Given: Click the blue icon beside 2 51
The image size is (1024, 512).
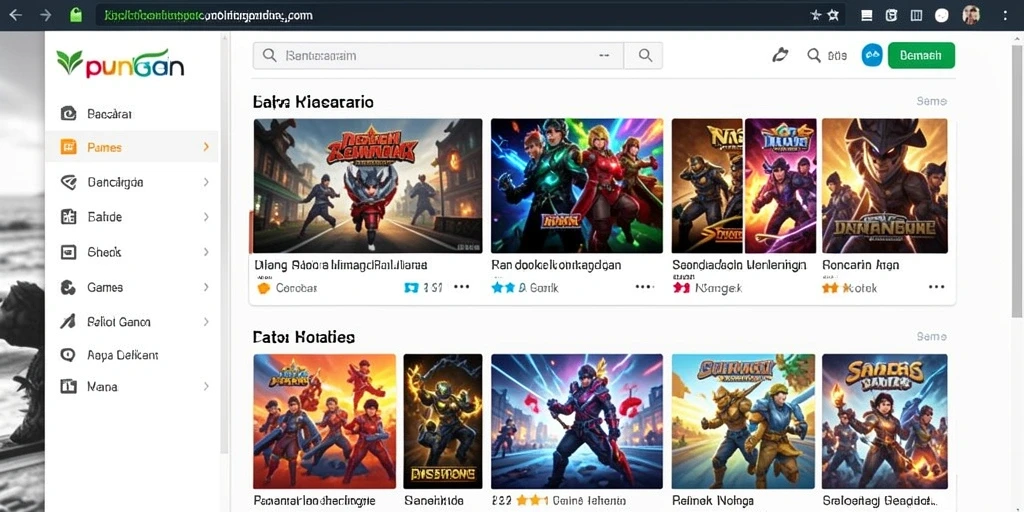Looking at the screenshot, I should (x=411, y=287).
